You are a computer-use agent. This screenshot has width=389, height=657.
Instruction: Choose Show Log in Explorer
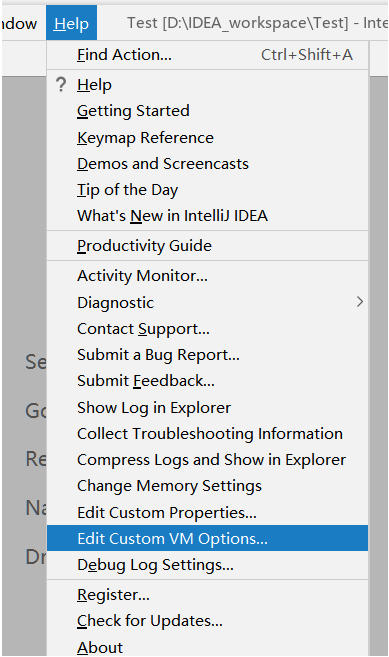click(207, 408)
